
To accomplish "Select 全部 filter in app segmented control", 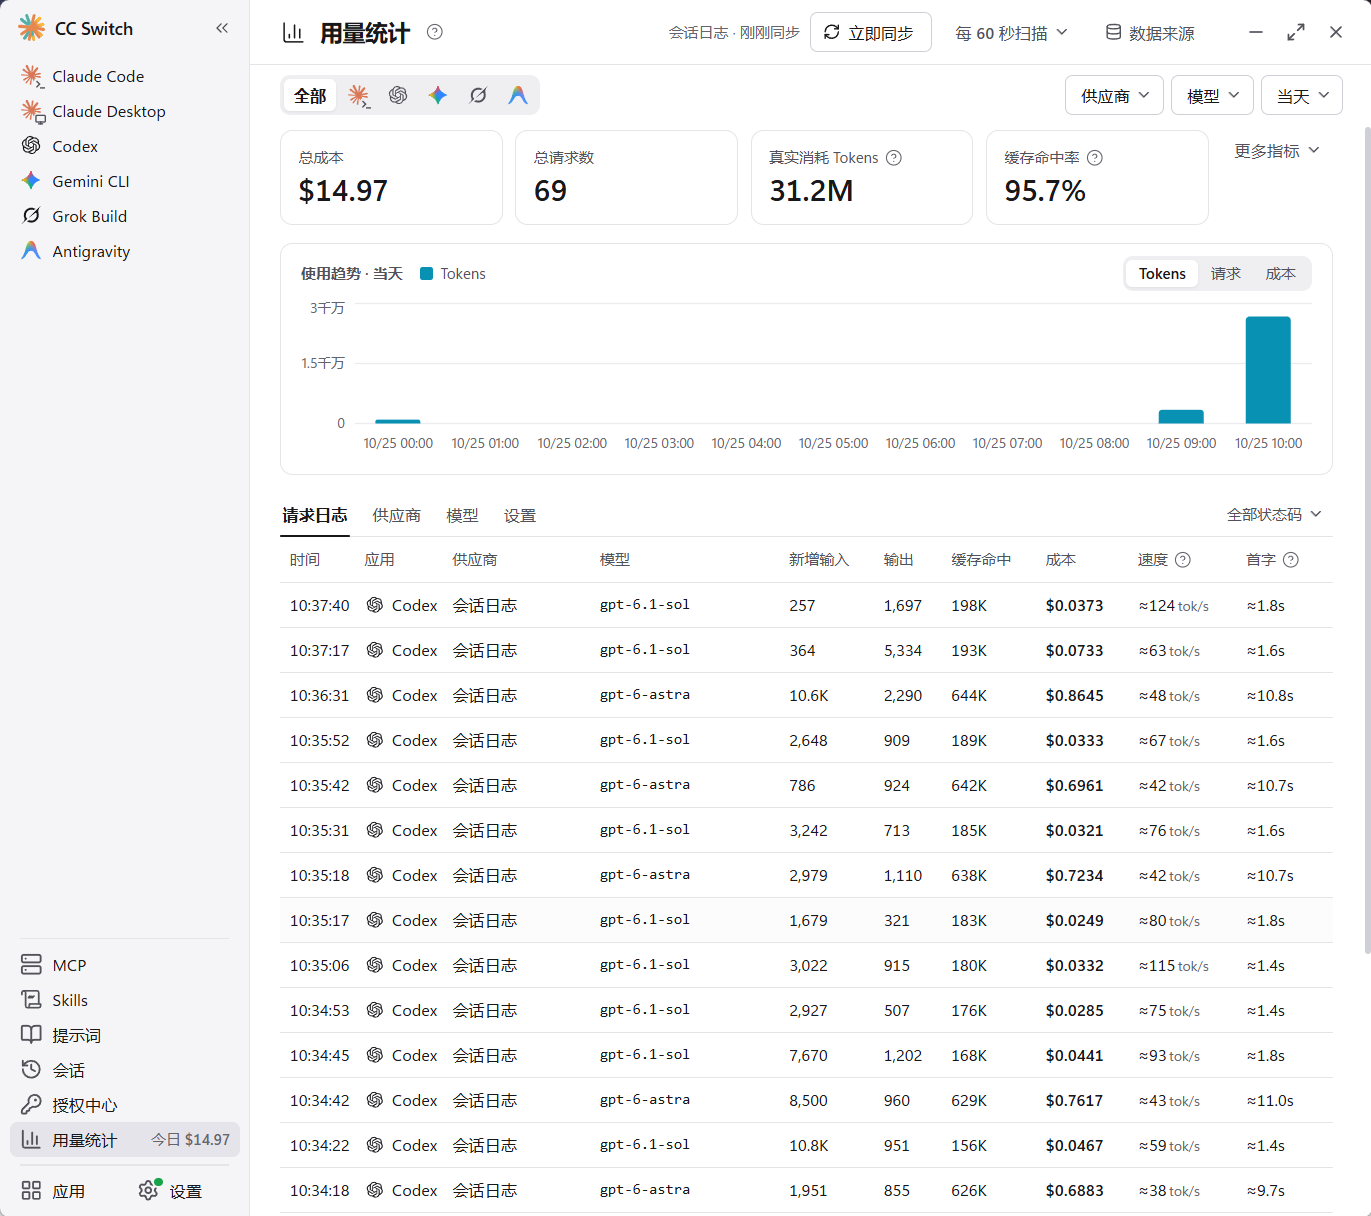I will pyautogui.click(x=310, y=96).
